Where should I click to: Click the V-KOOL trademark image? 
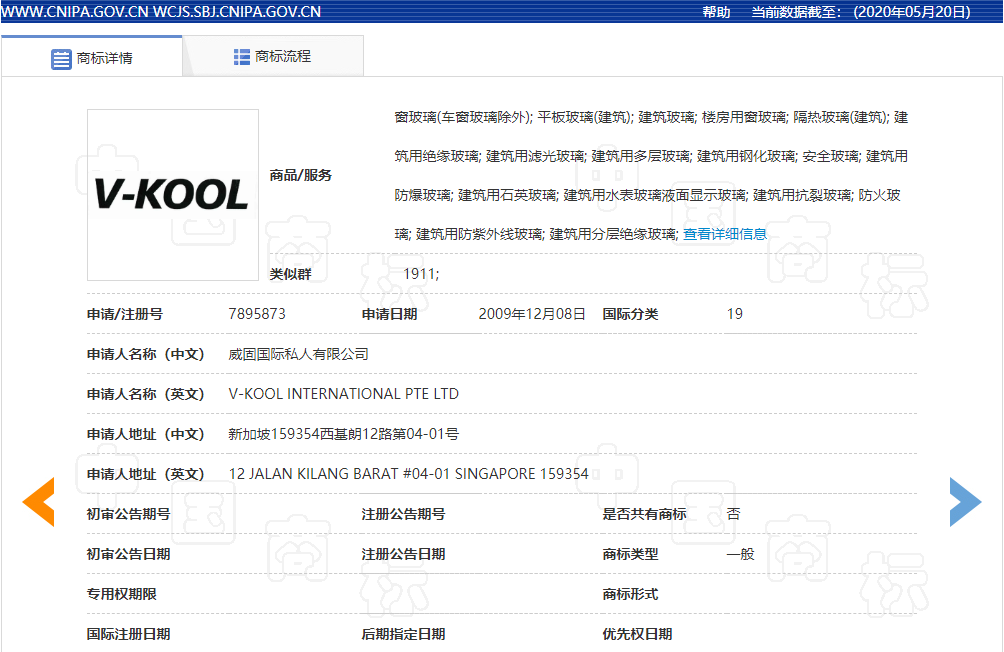[172, 195]
